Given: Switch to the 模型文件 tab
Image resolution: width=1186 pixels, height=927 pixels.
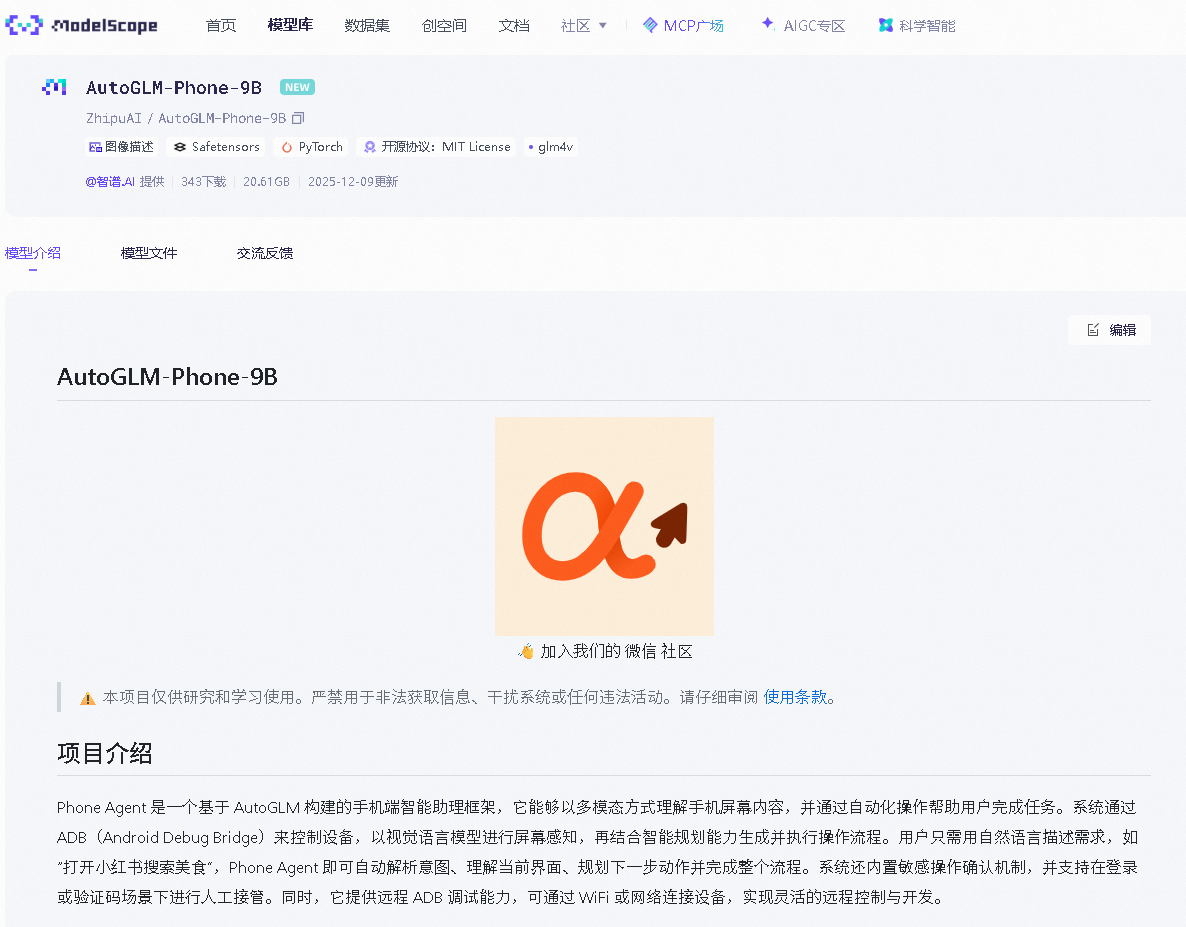Looking at the screenshot, I should (x=148, y=253).
